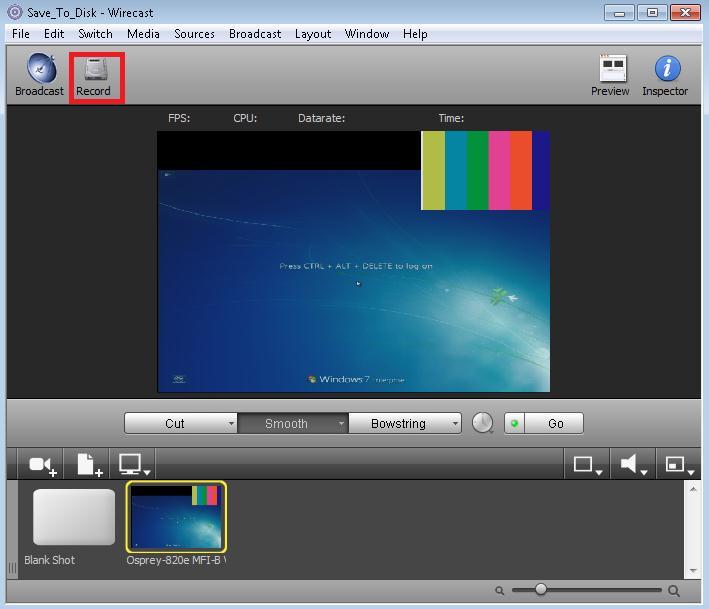Open the desktop presenter monitor icon menu
The height and width of the screenshot is (609, 709).
point(133,464)
